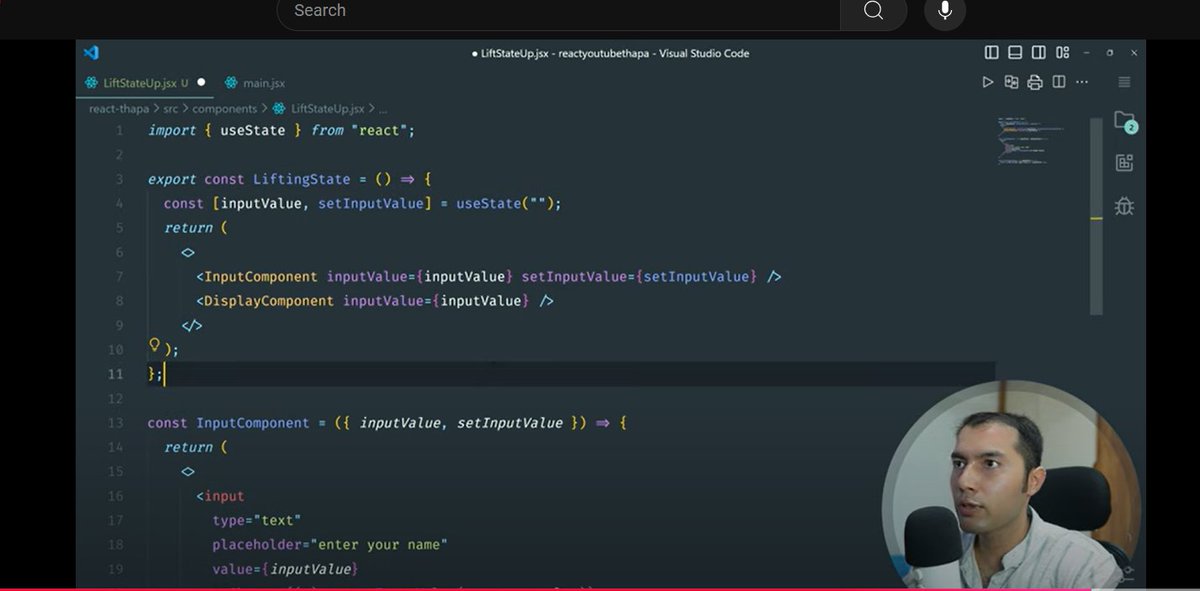This screenshot has height=591, width=1200.
Task: Click the YouTube Search input field
Action: 558,11
